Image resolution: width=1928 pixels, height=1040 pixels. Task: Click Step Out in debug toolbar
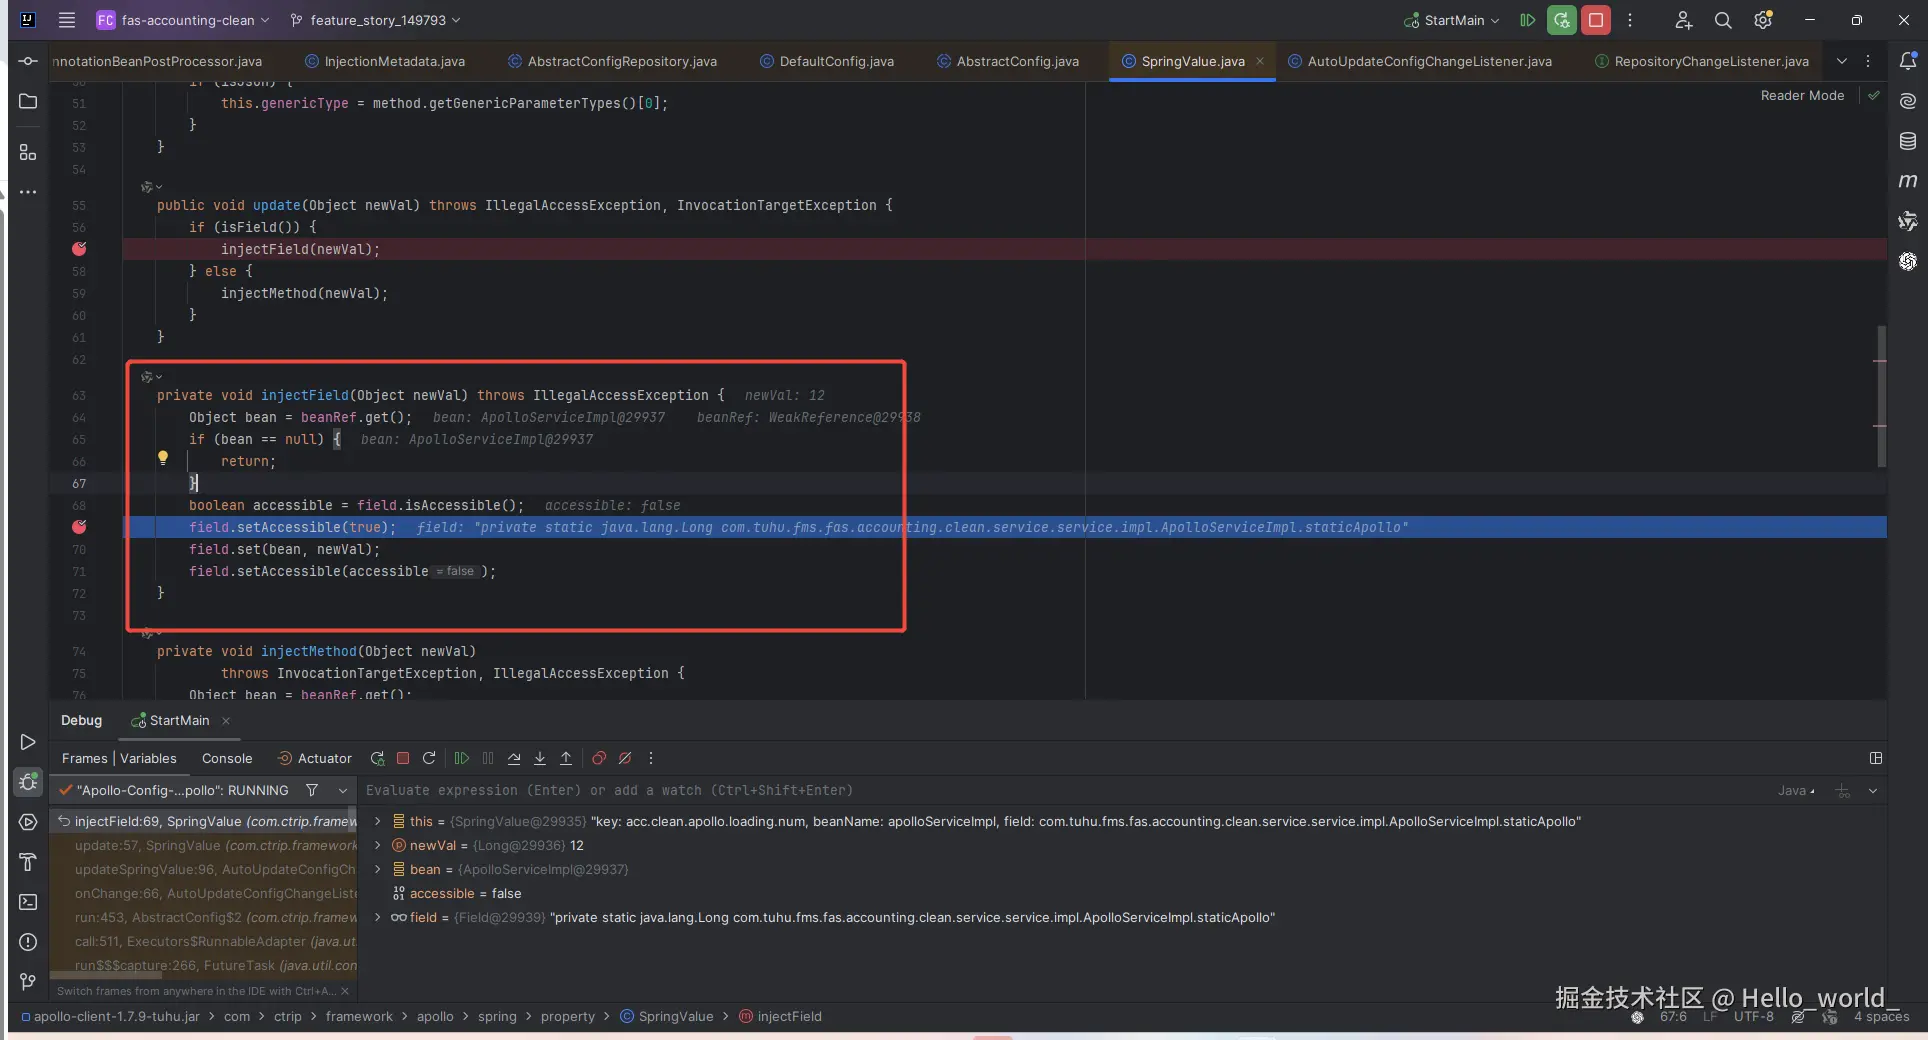(x=566, y=758)
